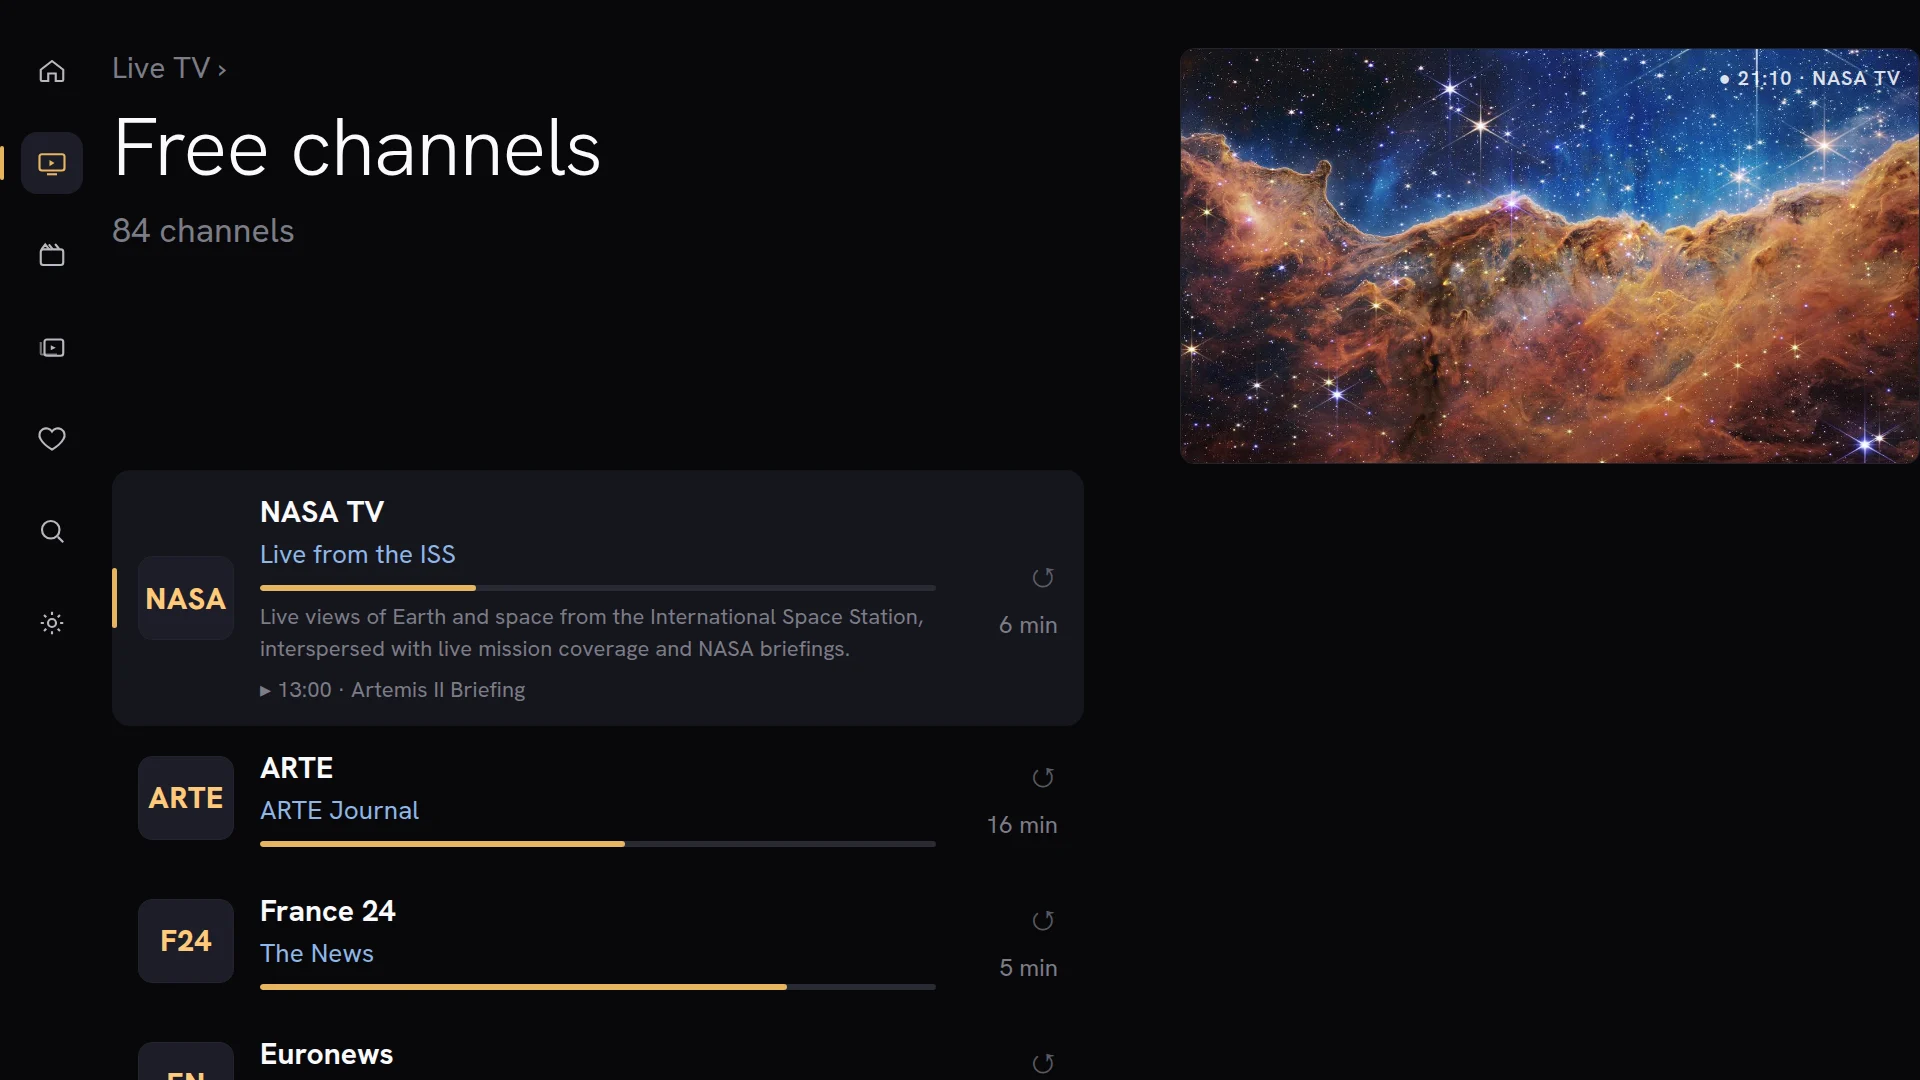
Task: Open Settings gear icon in sidebar
Action: click(52, 623)
